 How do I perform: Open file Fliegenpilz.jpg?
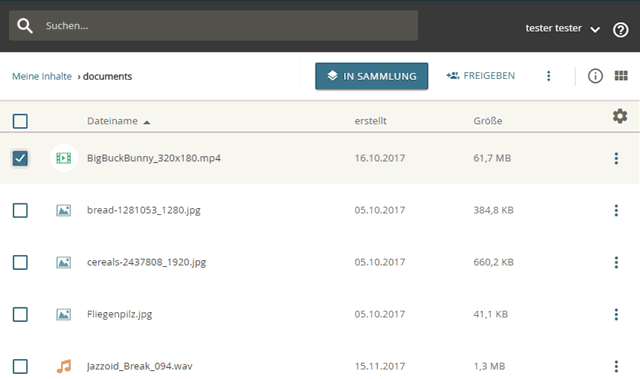[119, 315]
